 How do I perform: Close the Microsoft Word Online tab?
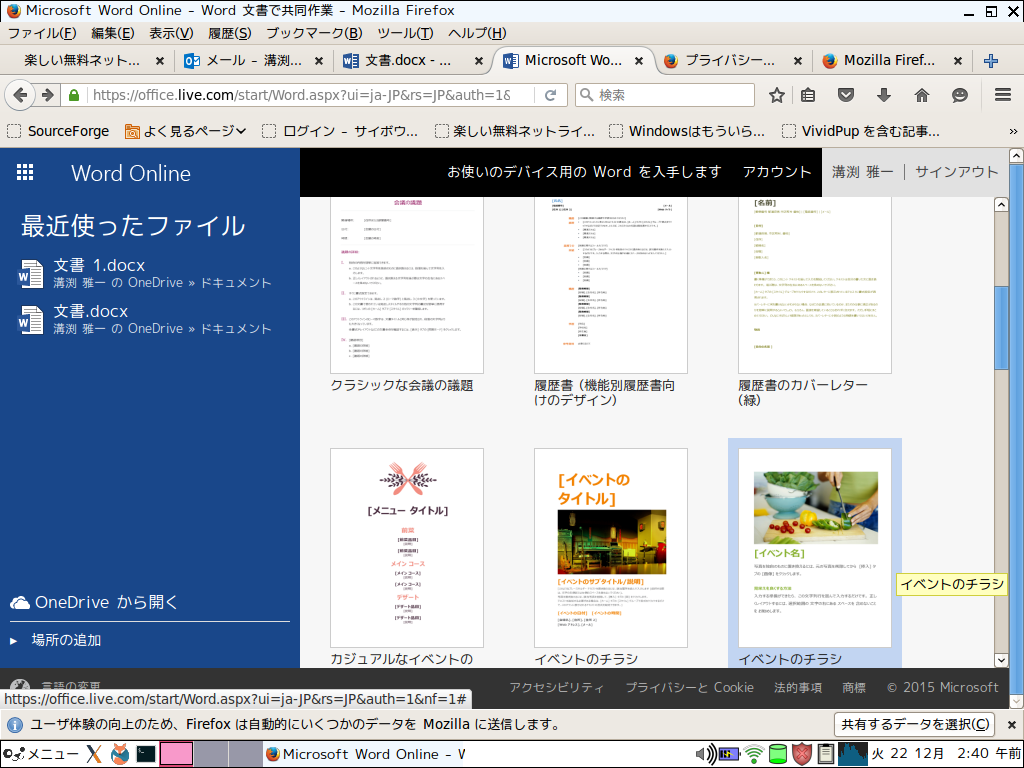point(639,61)
